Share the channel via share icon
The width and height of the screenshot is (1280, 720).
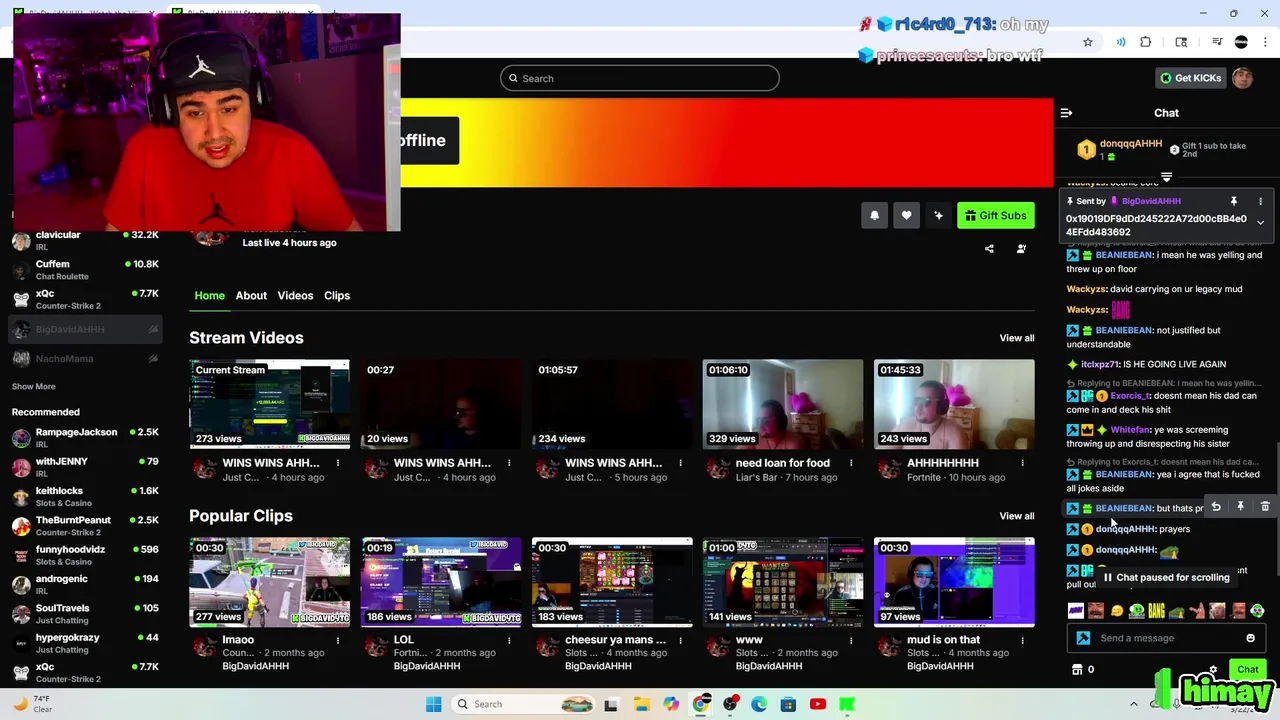coord(989,249)
